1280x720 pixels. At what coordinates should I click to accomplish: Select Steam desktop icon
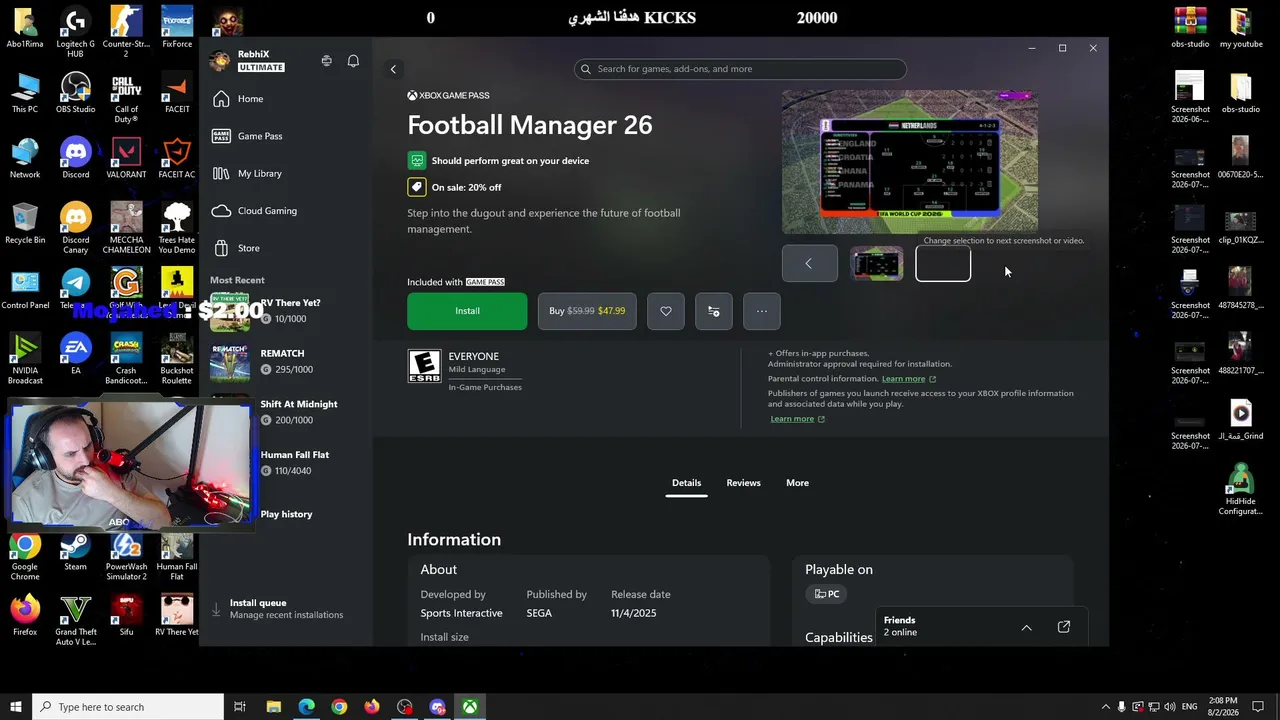[x=76, y=551]
